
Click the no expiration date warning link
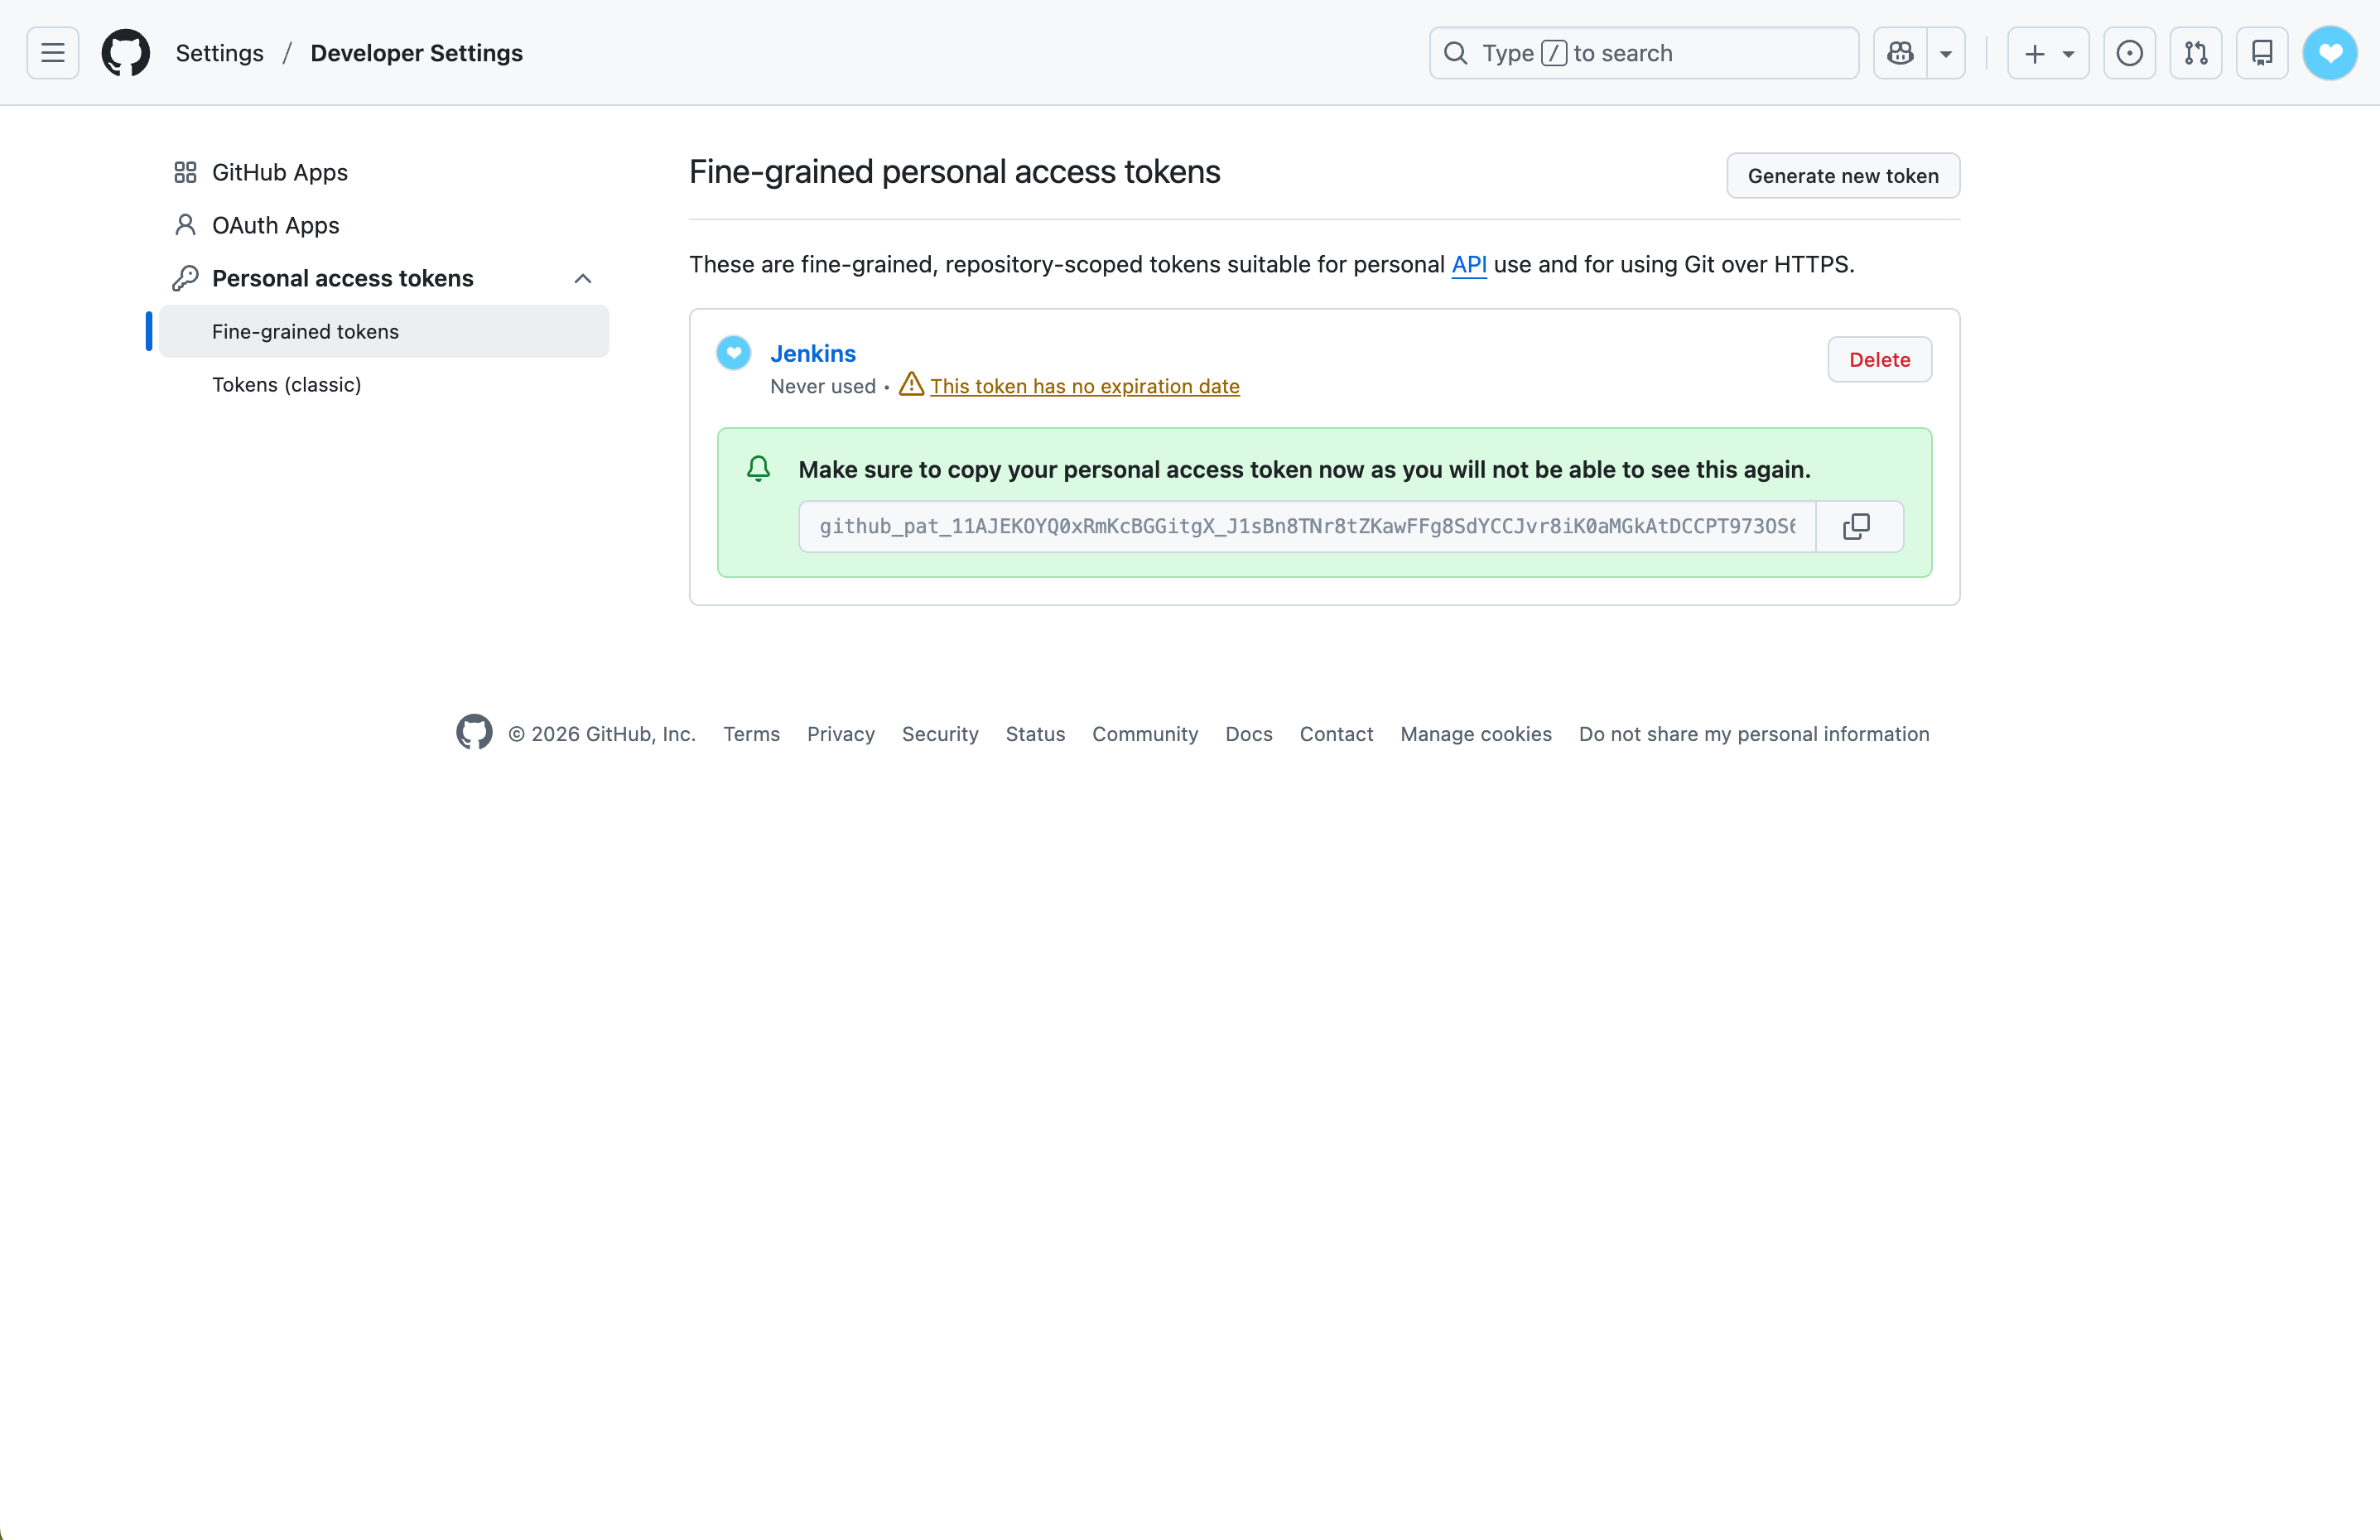click(x=1084, y=386)
